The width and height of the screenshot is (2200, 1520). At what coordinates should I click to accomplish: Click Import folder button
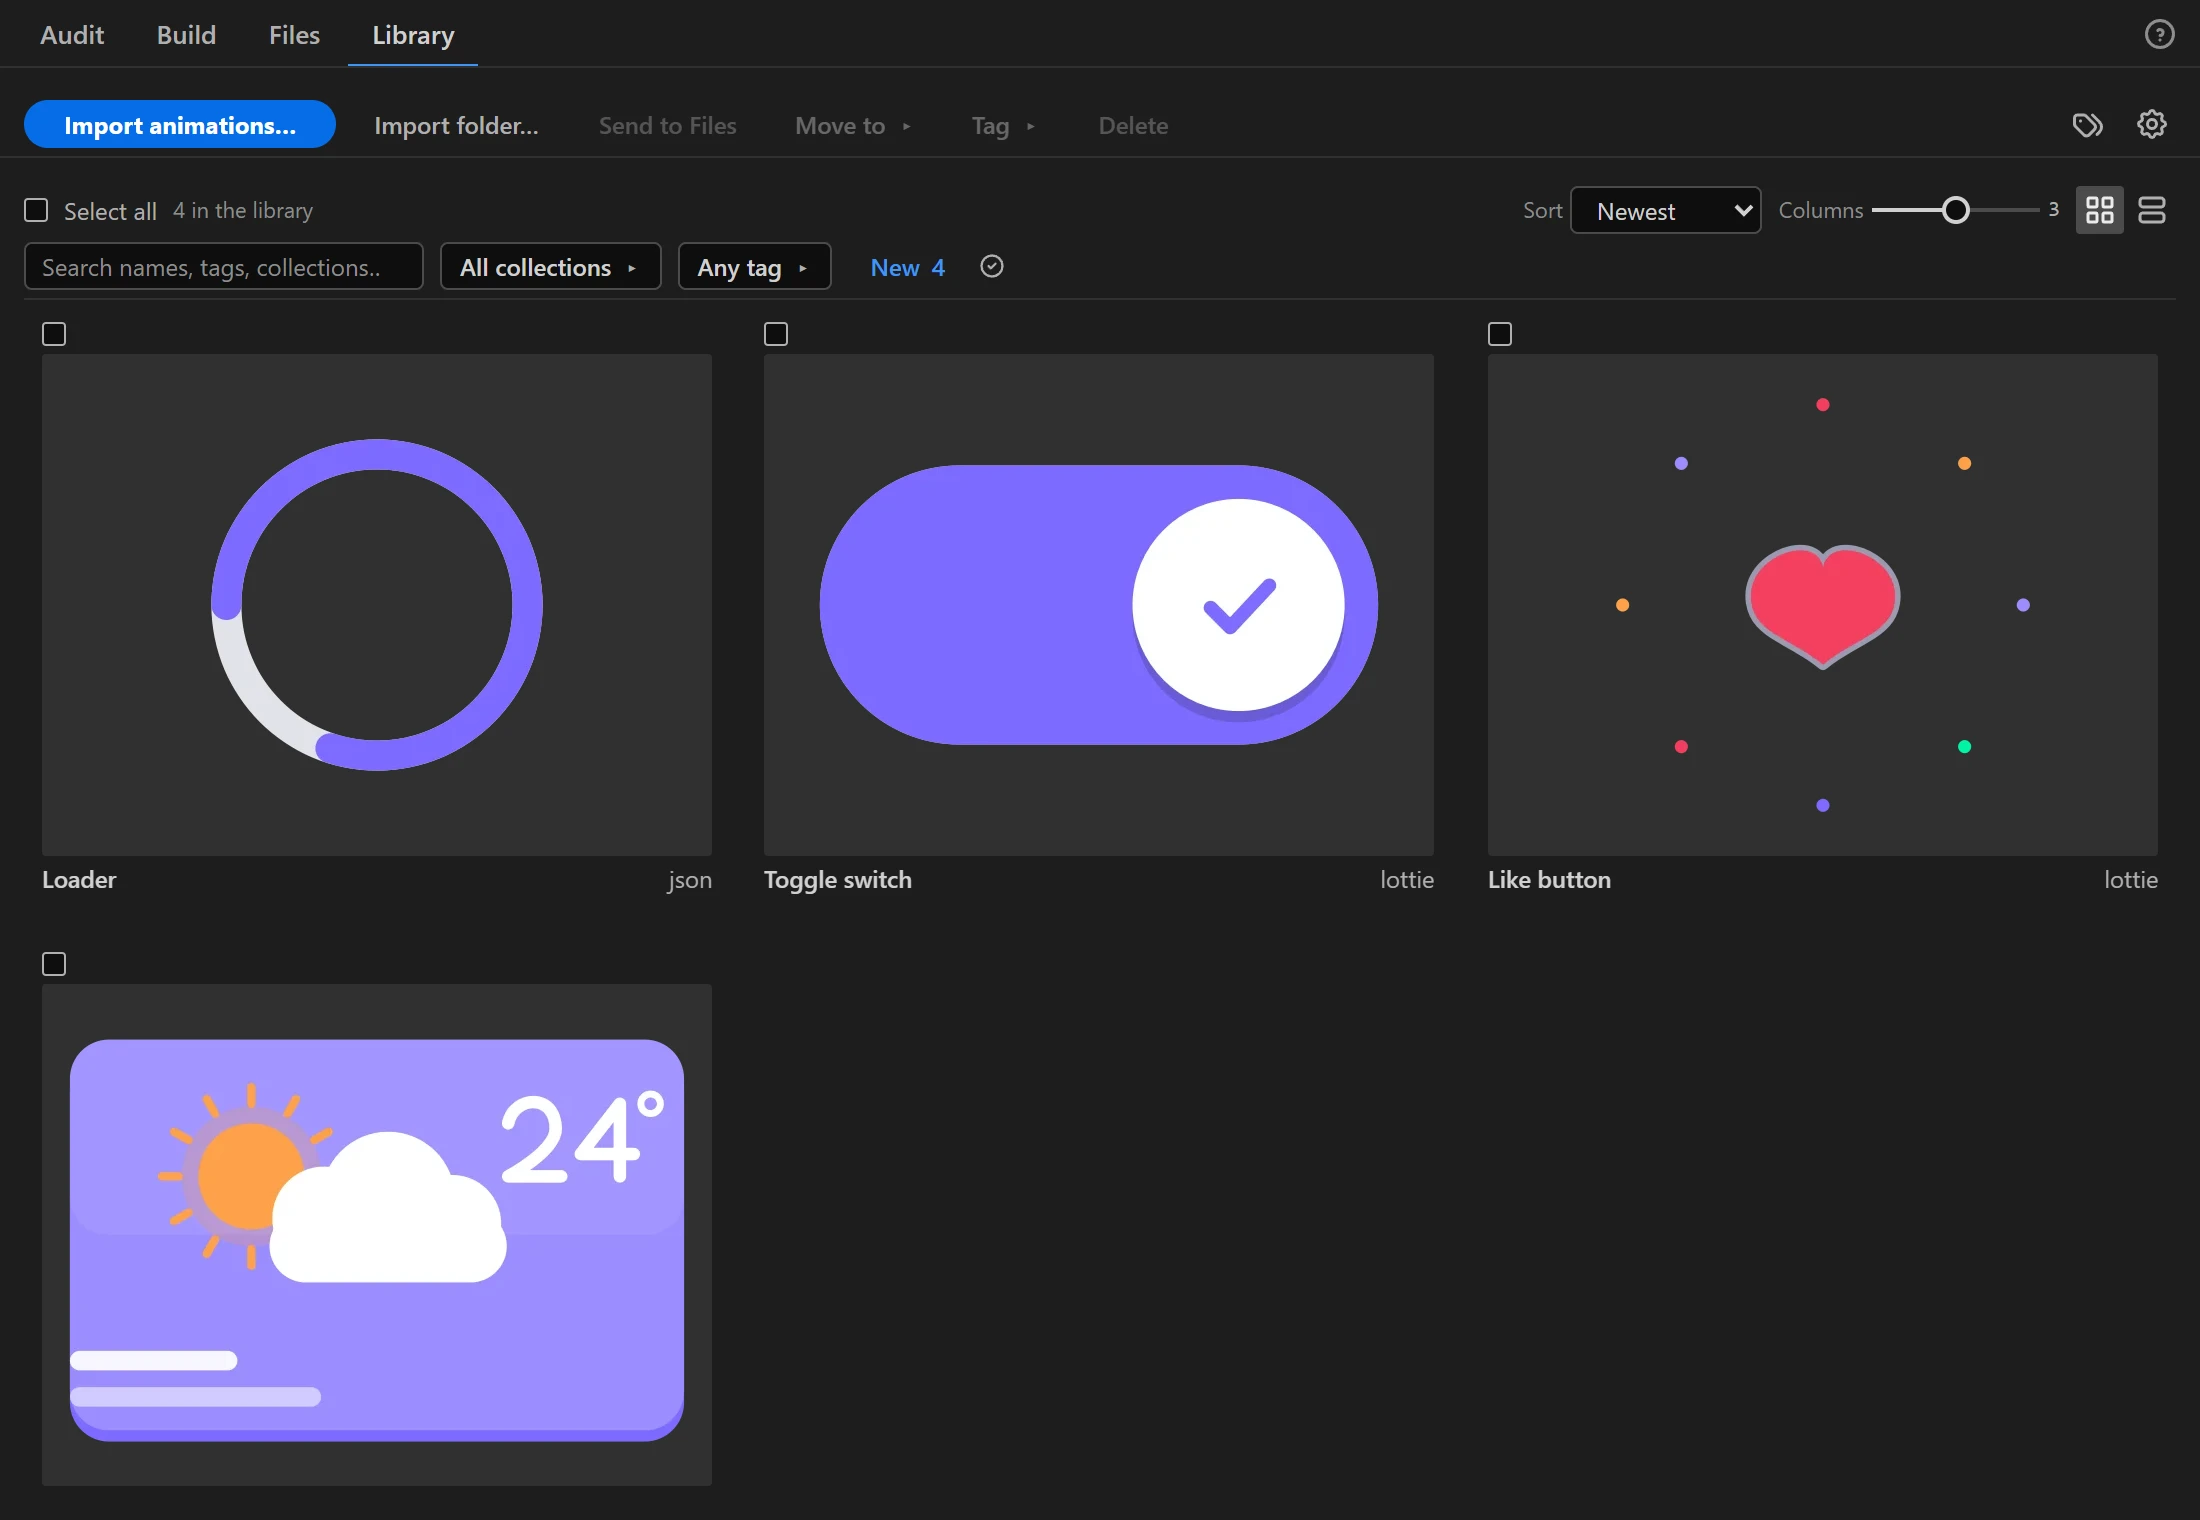coord(456,125)
